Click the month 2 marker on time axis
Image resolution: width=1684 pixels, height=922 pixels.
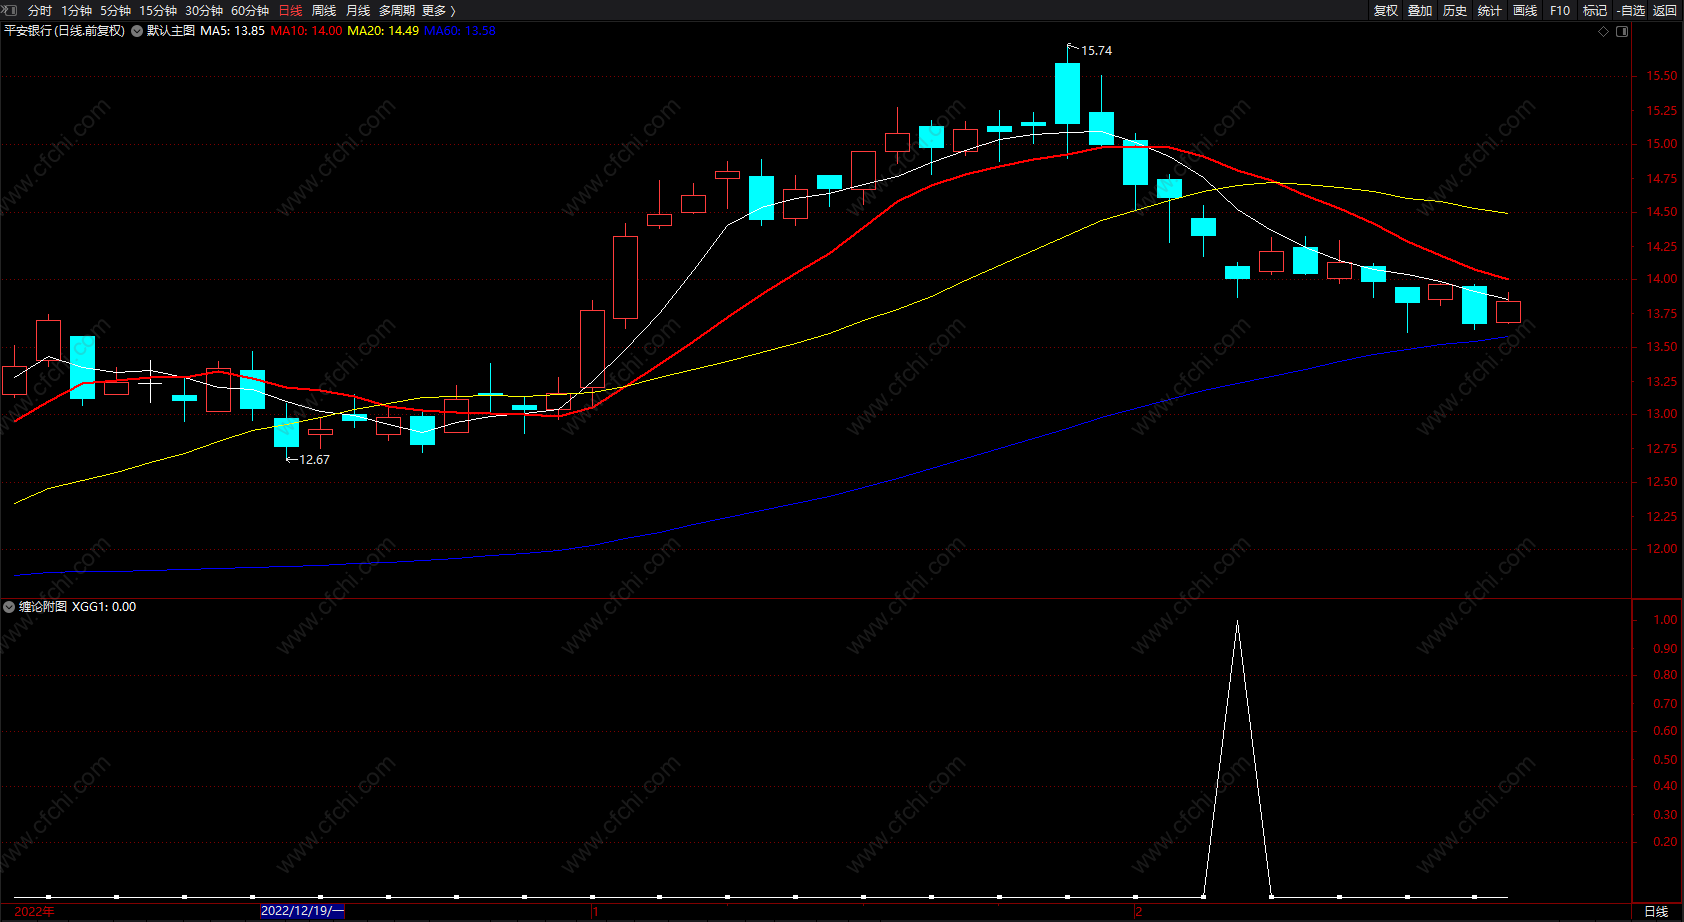tap(1138, 911)
